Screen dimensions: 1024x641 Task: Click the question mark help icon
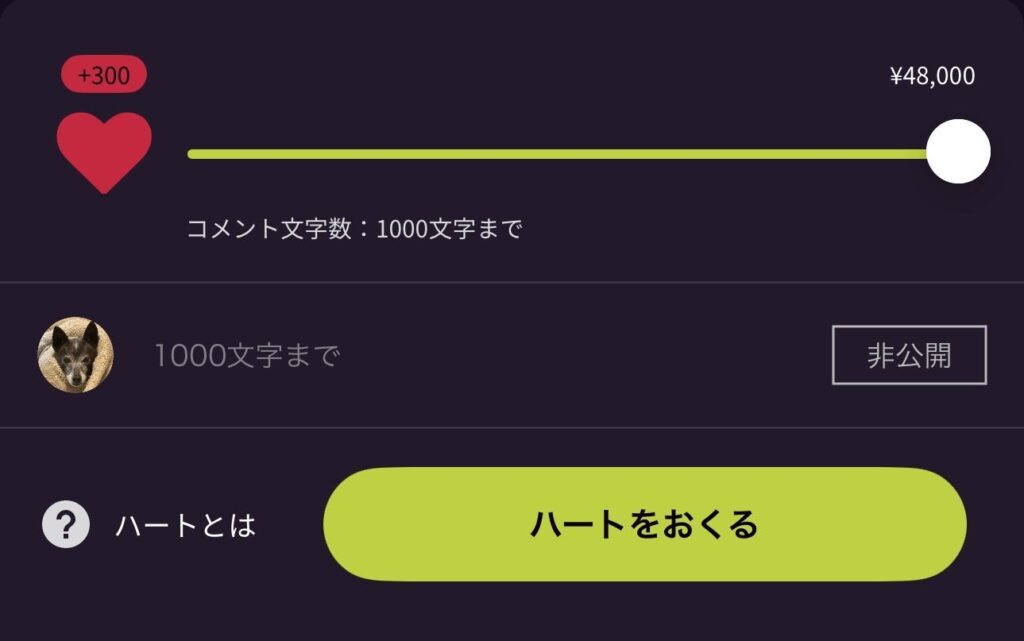tap(66, 524)
